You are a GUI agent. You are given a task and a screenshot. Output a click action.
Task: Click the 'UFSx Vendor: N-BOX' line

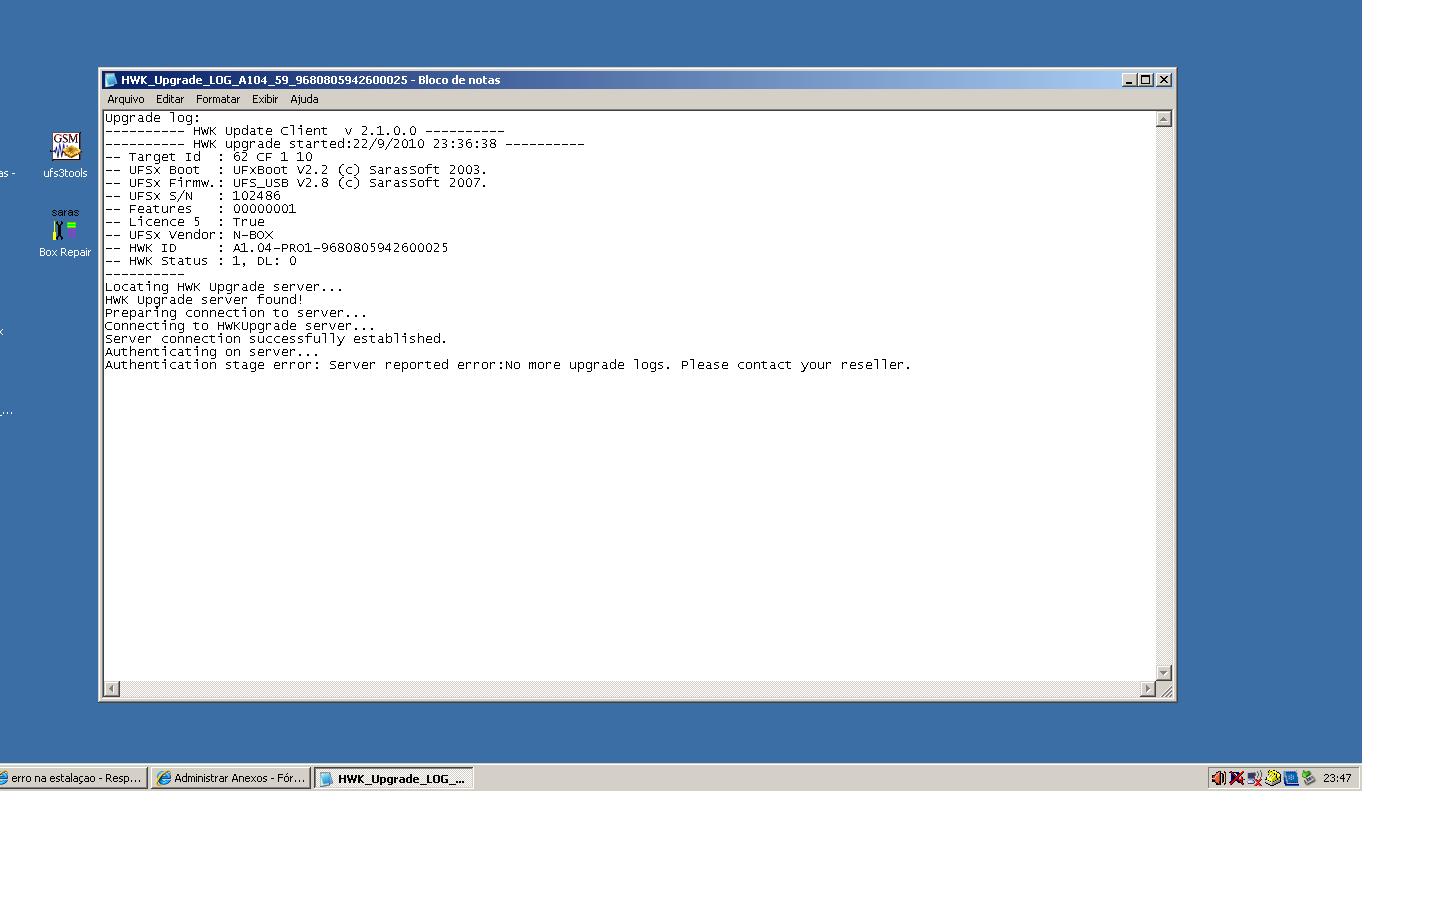[x=189, y=235]
